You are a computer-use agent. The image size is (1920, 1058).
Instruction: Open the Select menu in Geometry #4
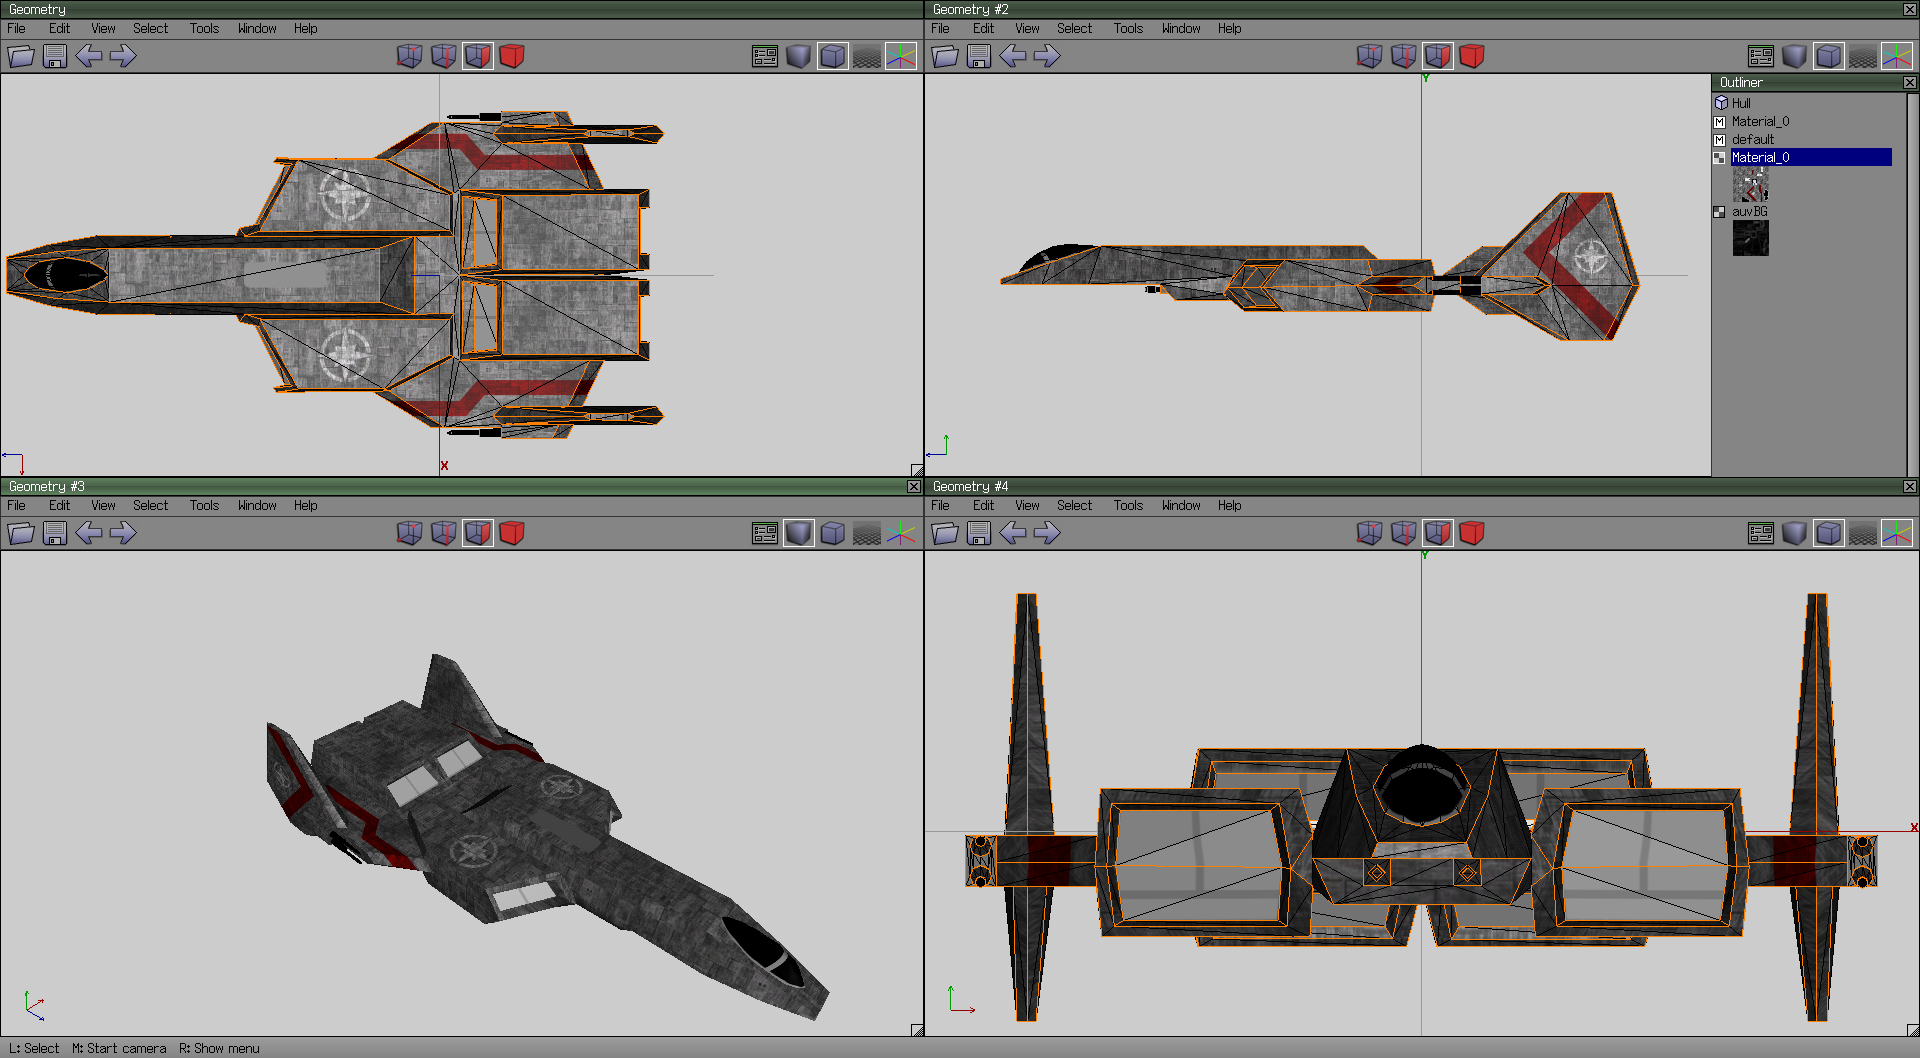pyautogui.click(x=1074, y=506)
